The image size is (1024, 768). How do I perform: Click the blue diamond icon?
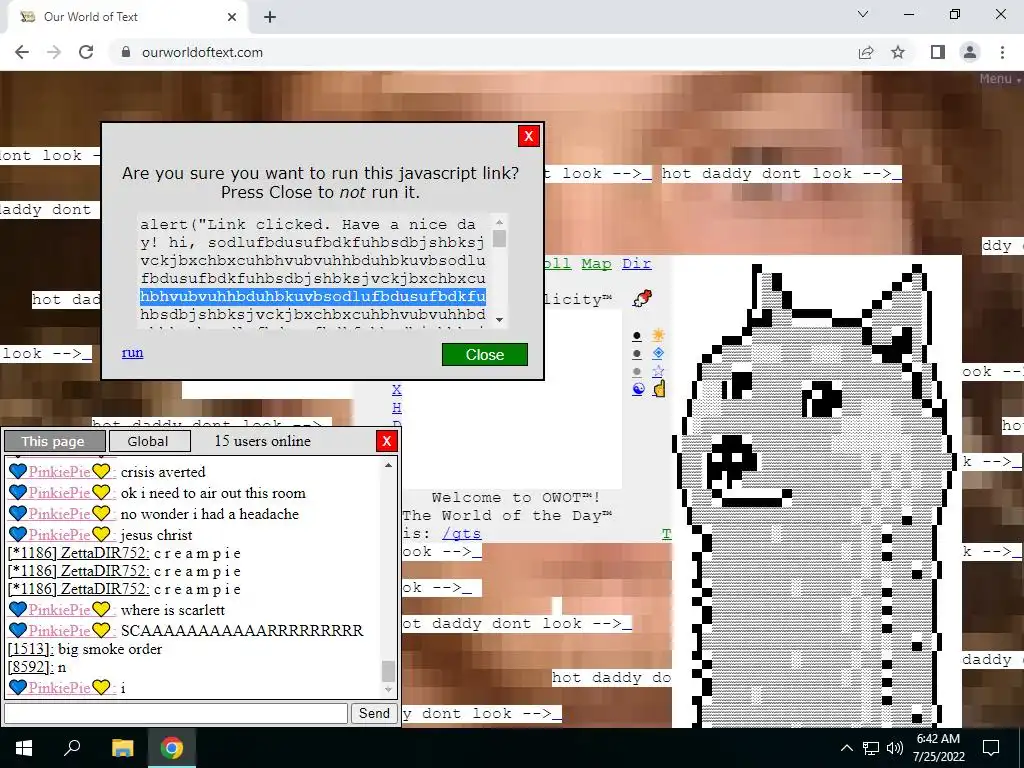pyautogui.click(x=658, y=353)
